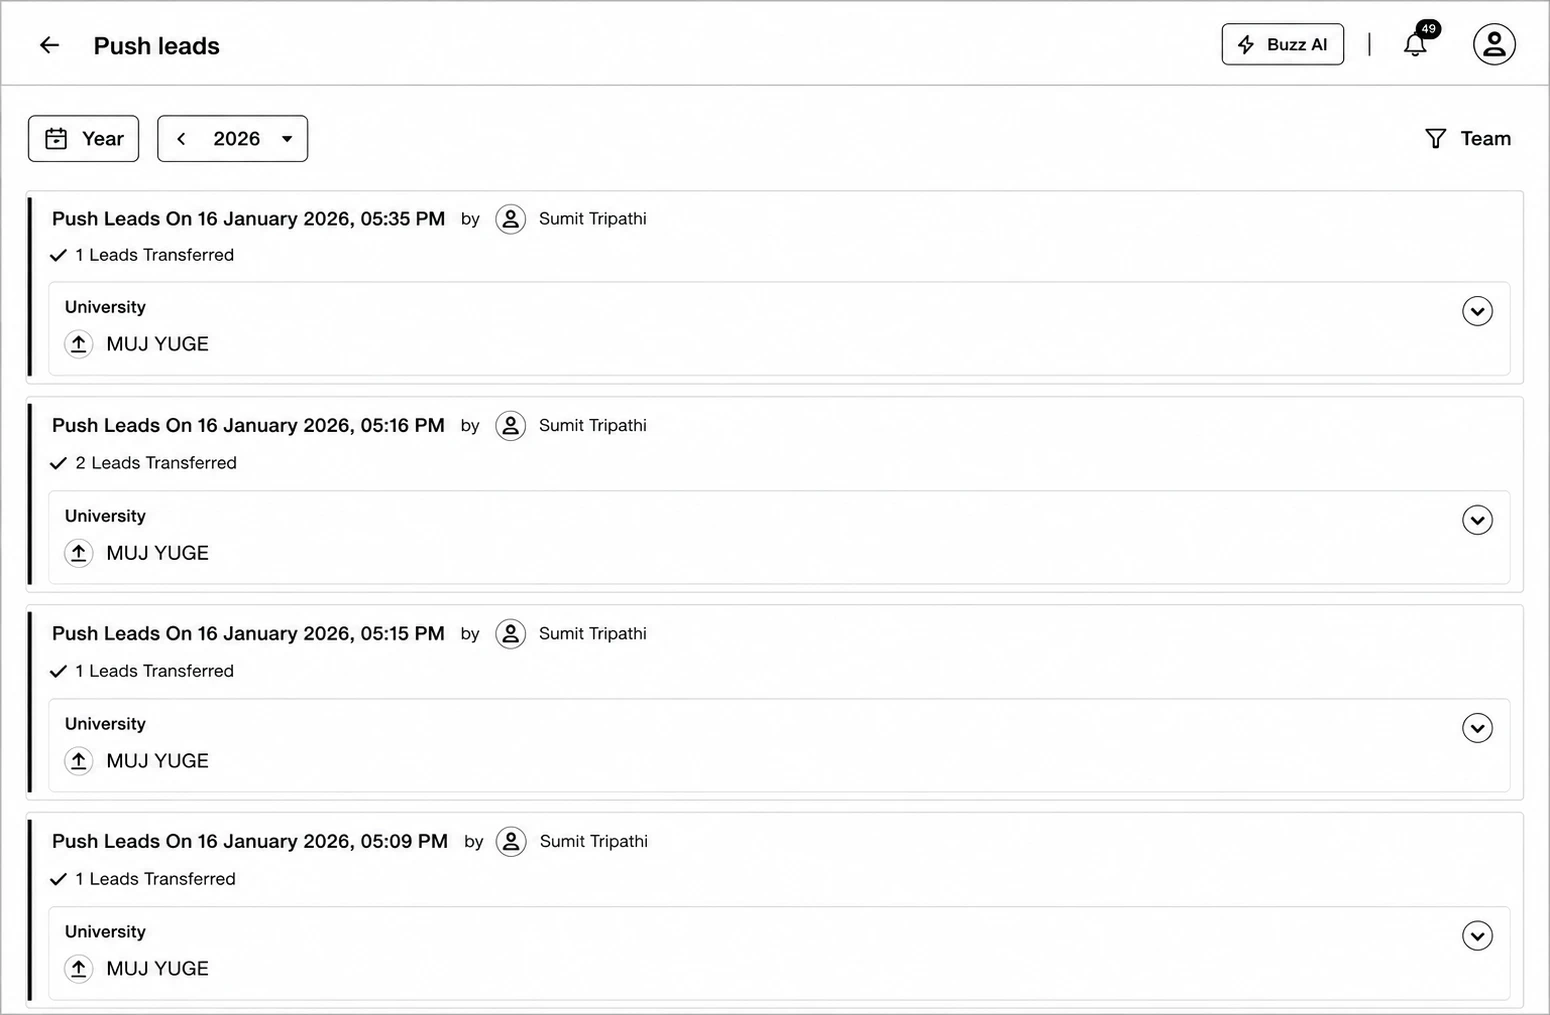
Task: Select heading Push Leads On 16 January 2026, 05:35 PM
Action: point(248,219)
